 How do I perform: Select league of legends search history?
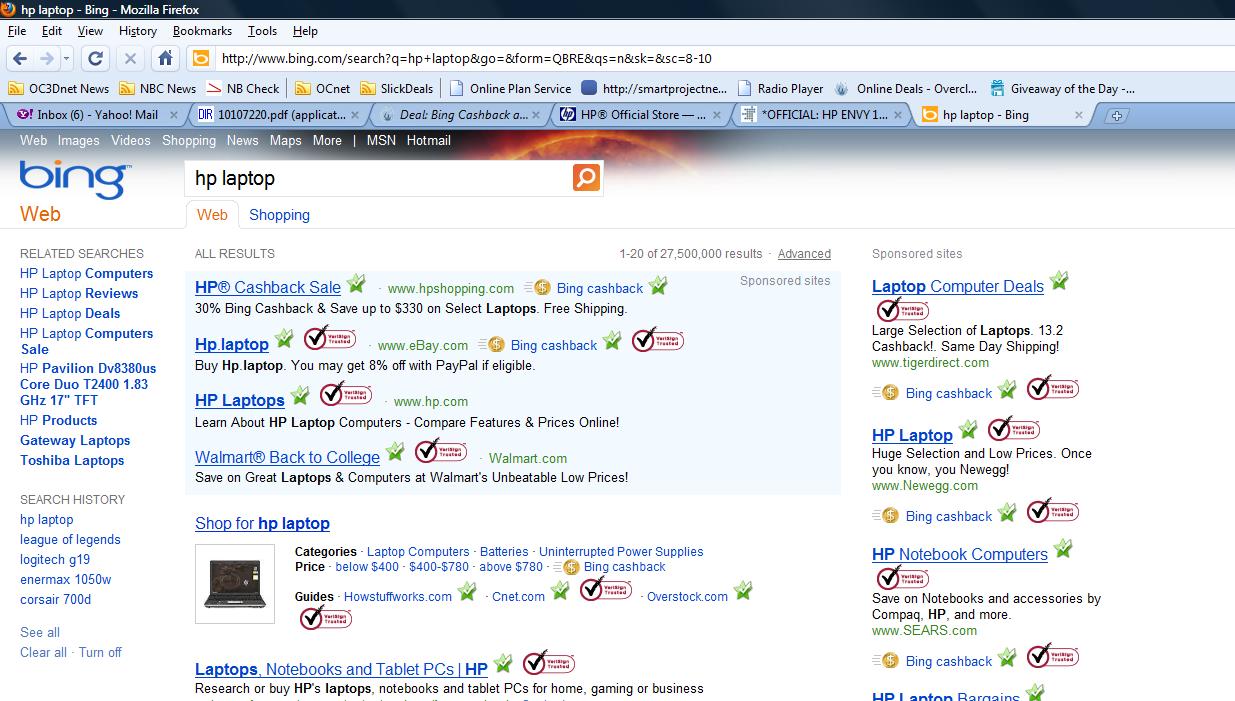coord(70,539)
